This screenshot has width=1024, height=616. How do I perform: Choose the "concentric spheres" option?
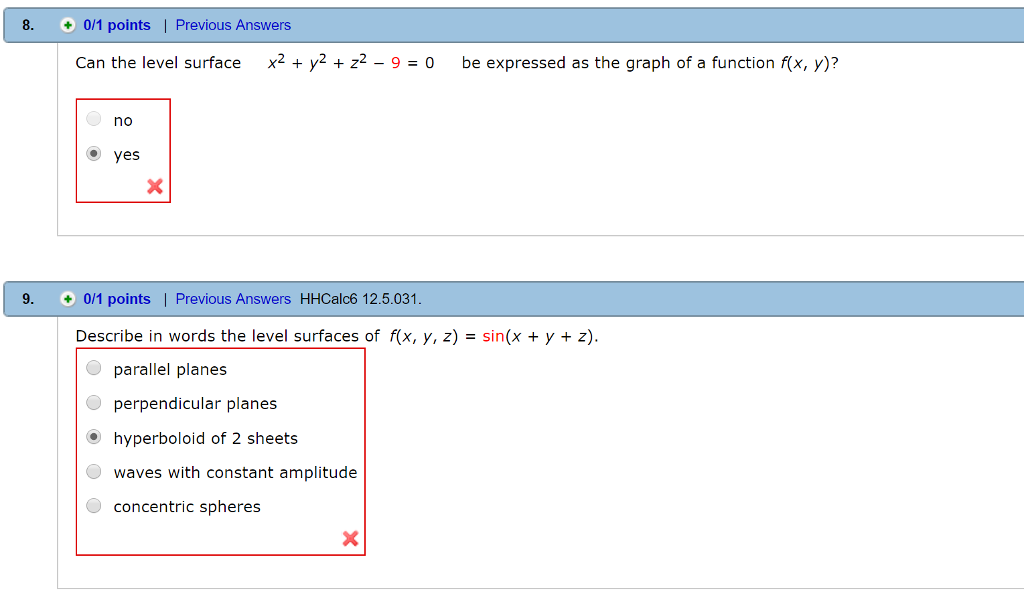click(93, 505)
